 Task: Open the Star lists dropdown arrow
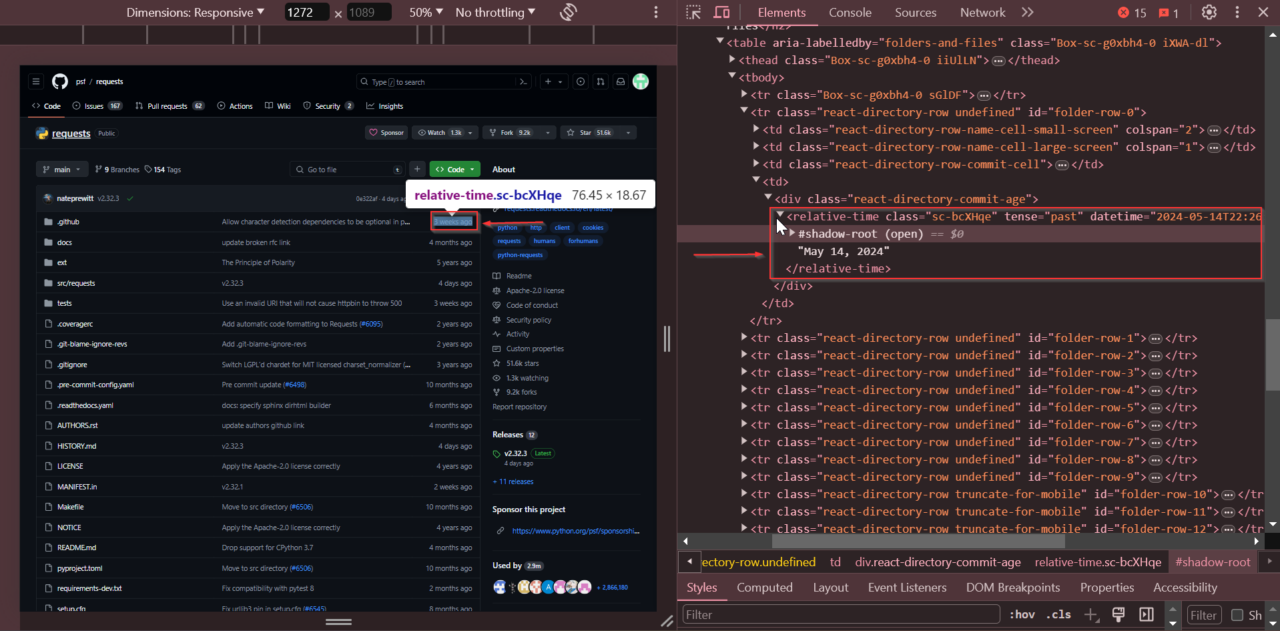tap(628, 132)
